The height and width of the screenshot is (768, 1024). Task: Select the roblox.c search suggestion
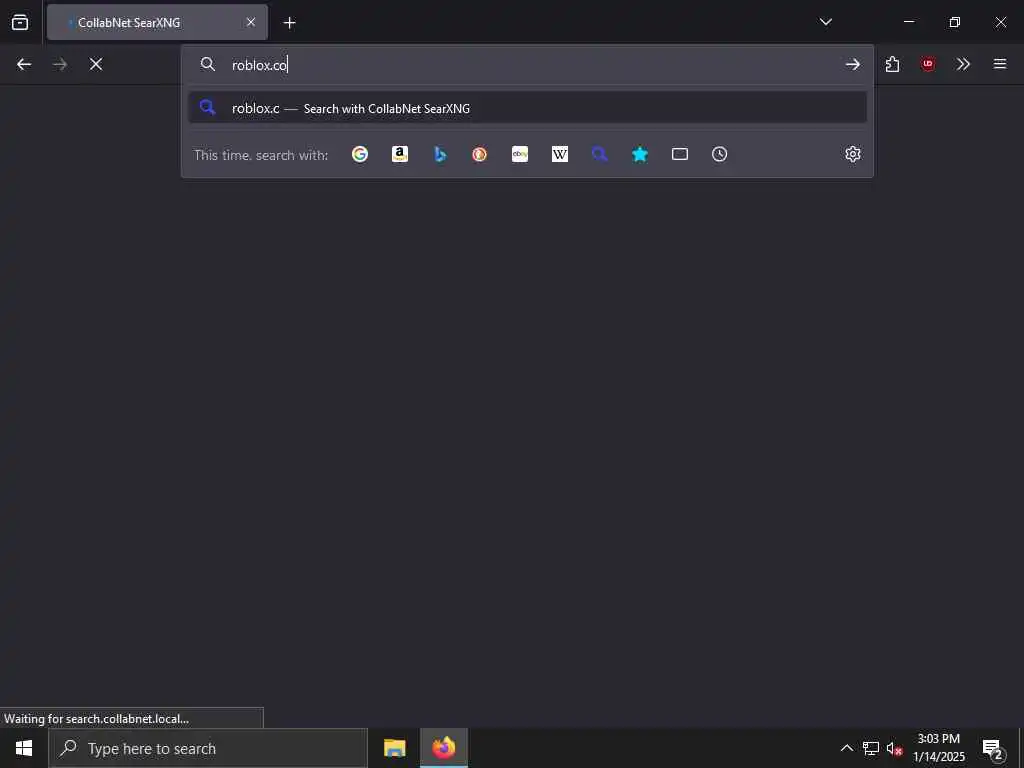(527, 108)
